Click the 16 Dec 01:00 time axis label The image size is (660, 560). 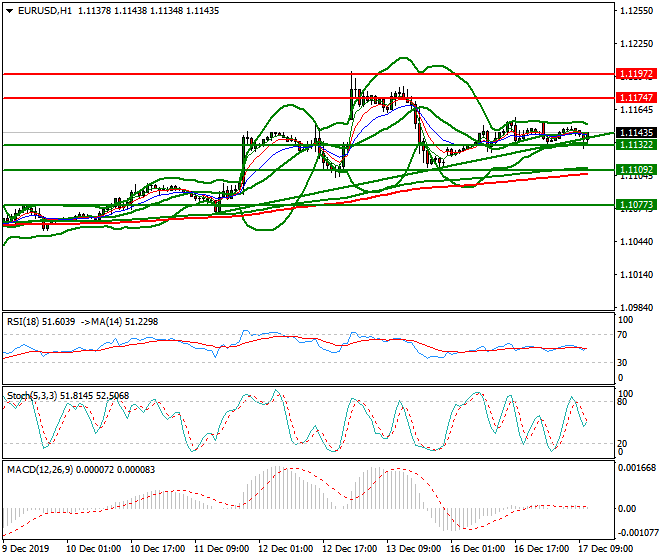click(x=478, y=549)
